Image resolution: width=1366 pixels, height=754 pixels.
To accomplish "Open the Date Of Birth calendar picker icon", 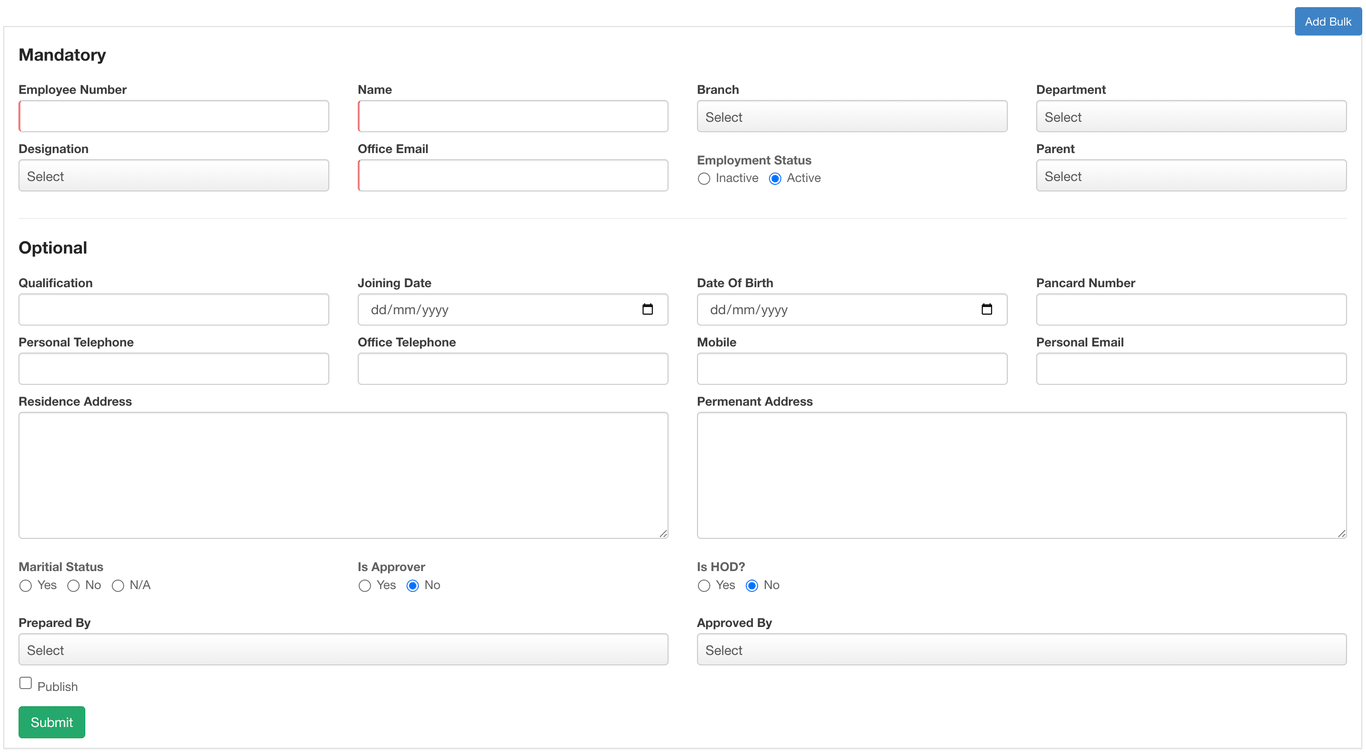I will [986, 309].
